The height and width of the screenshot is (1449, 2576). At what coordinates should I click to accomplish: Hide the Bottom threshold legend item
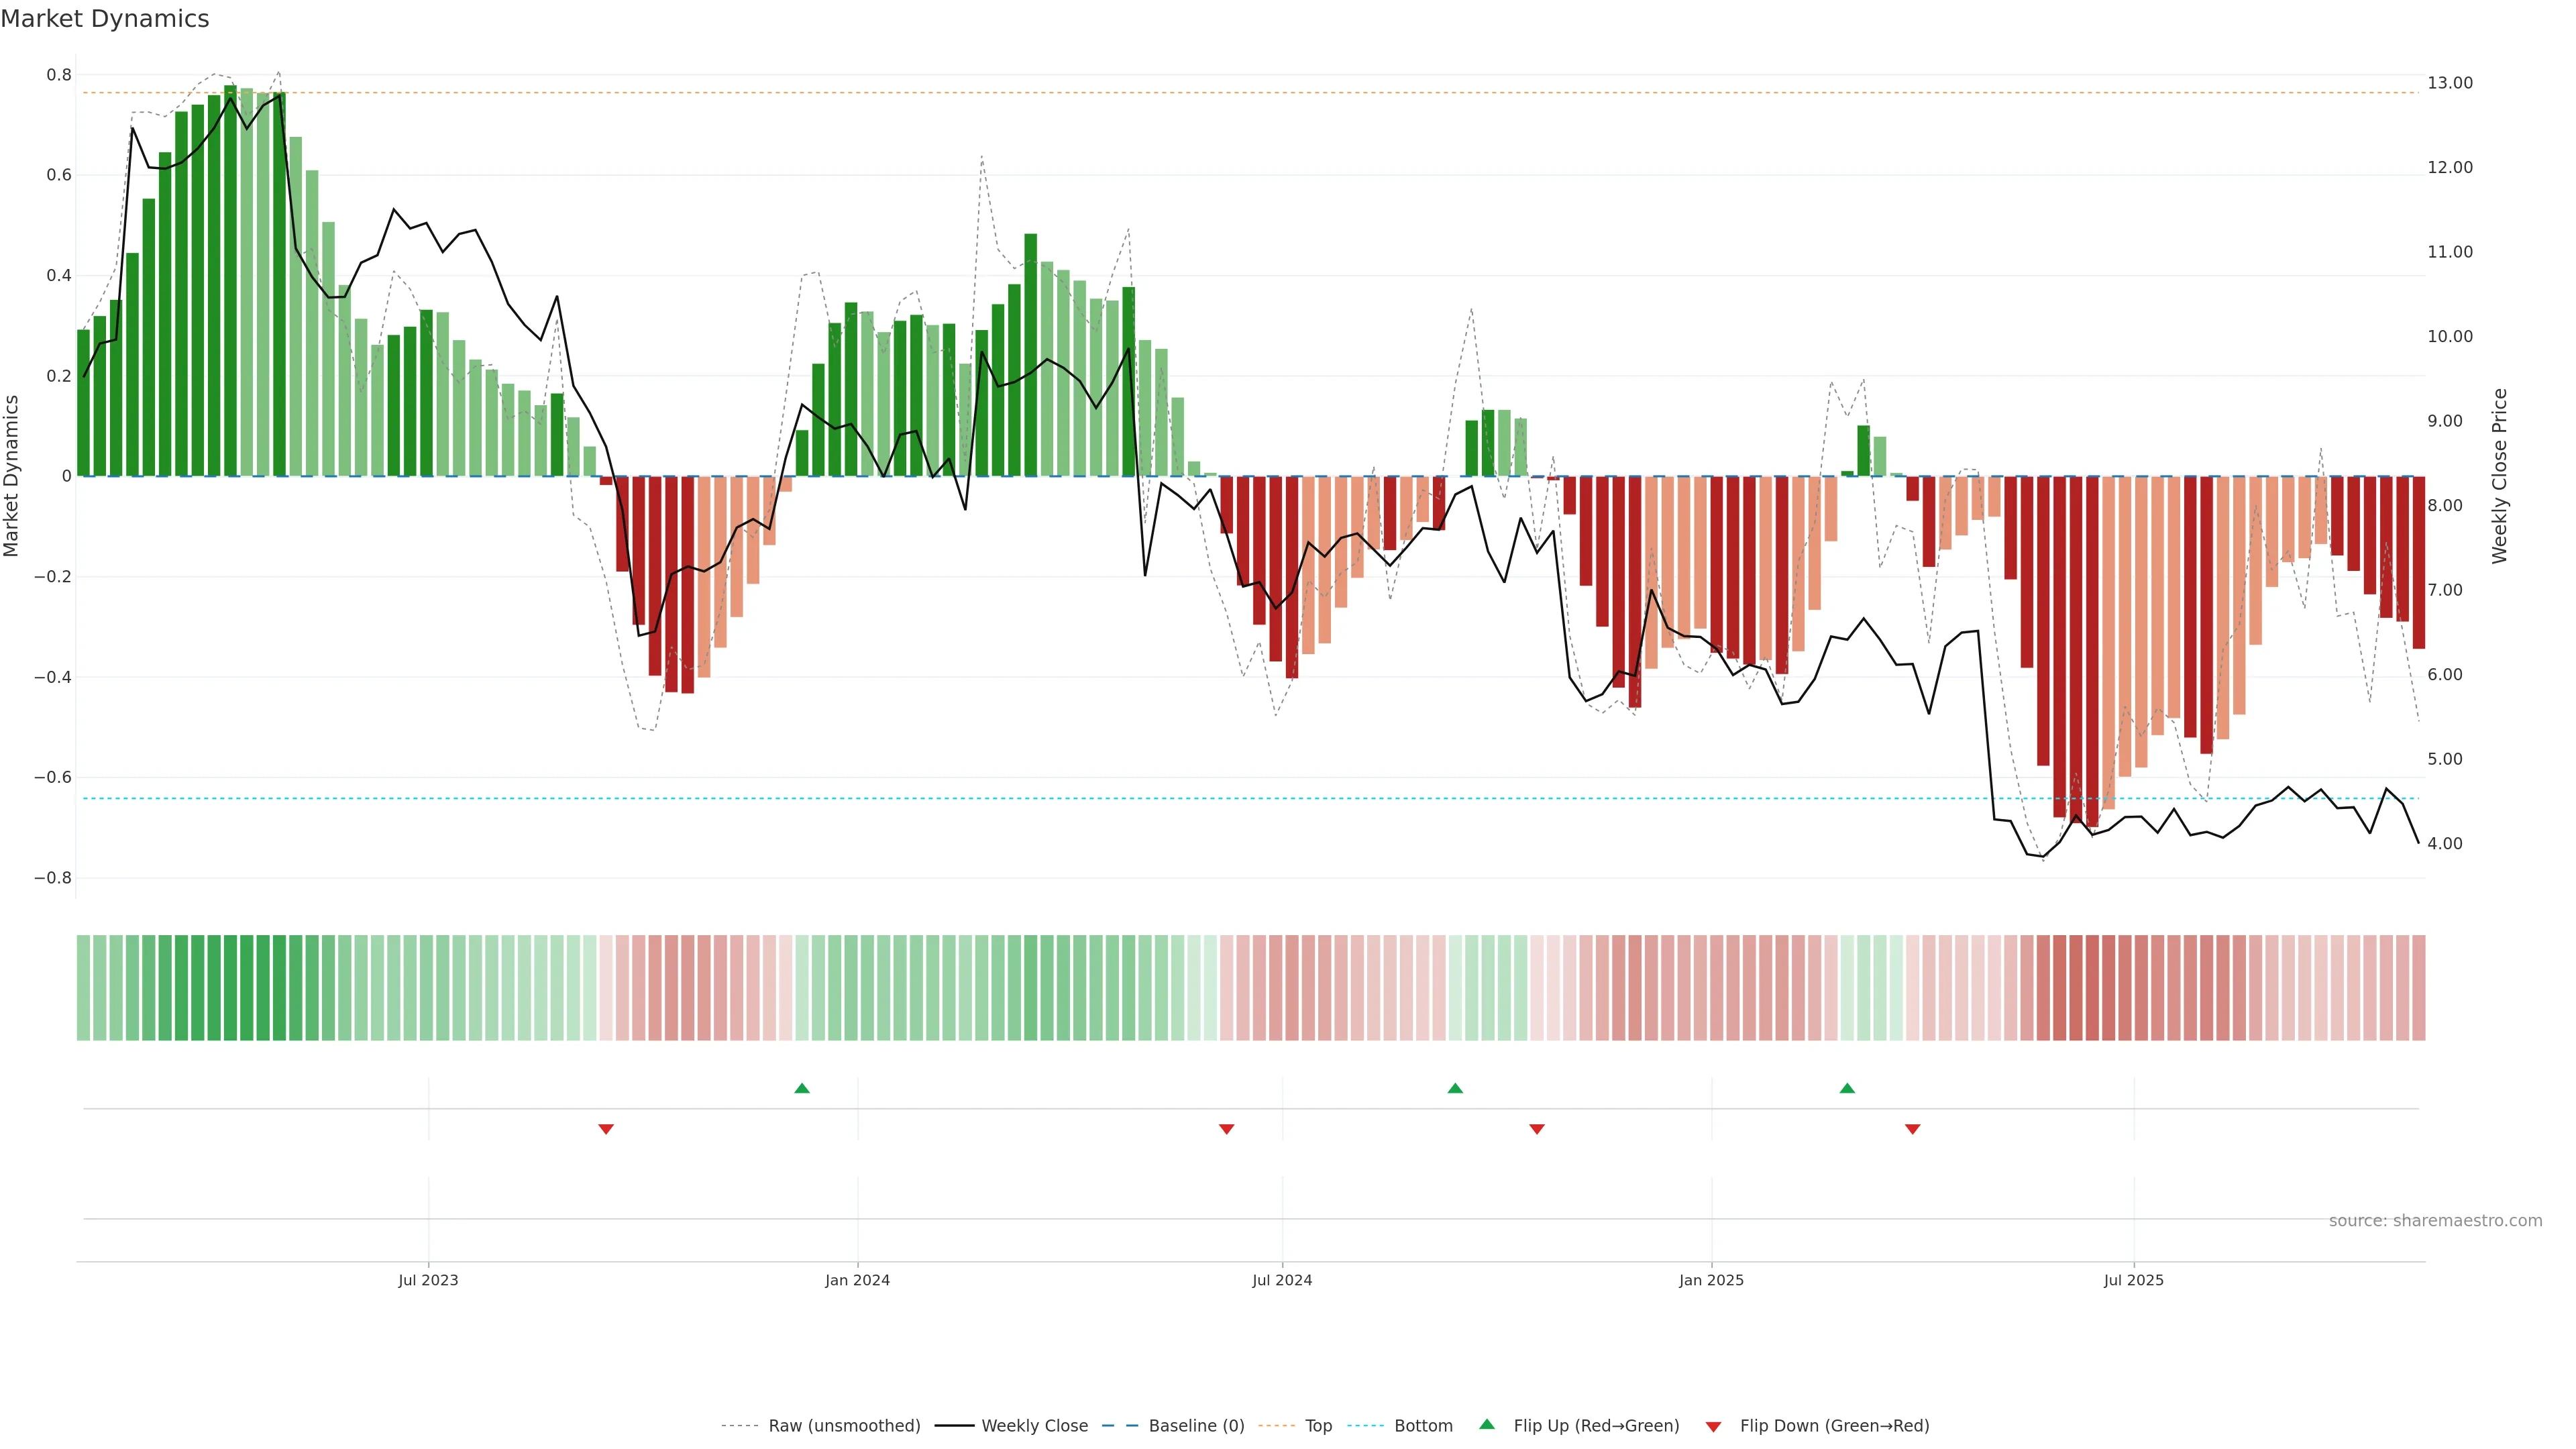[x=1423, y=1425]
